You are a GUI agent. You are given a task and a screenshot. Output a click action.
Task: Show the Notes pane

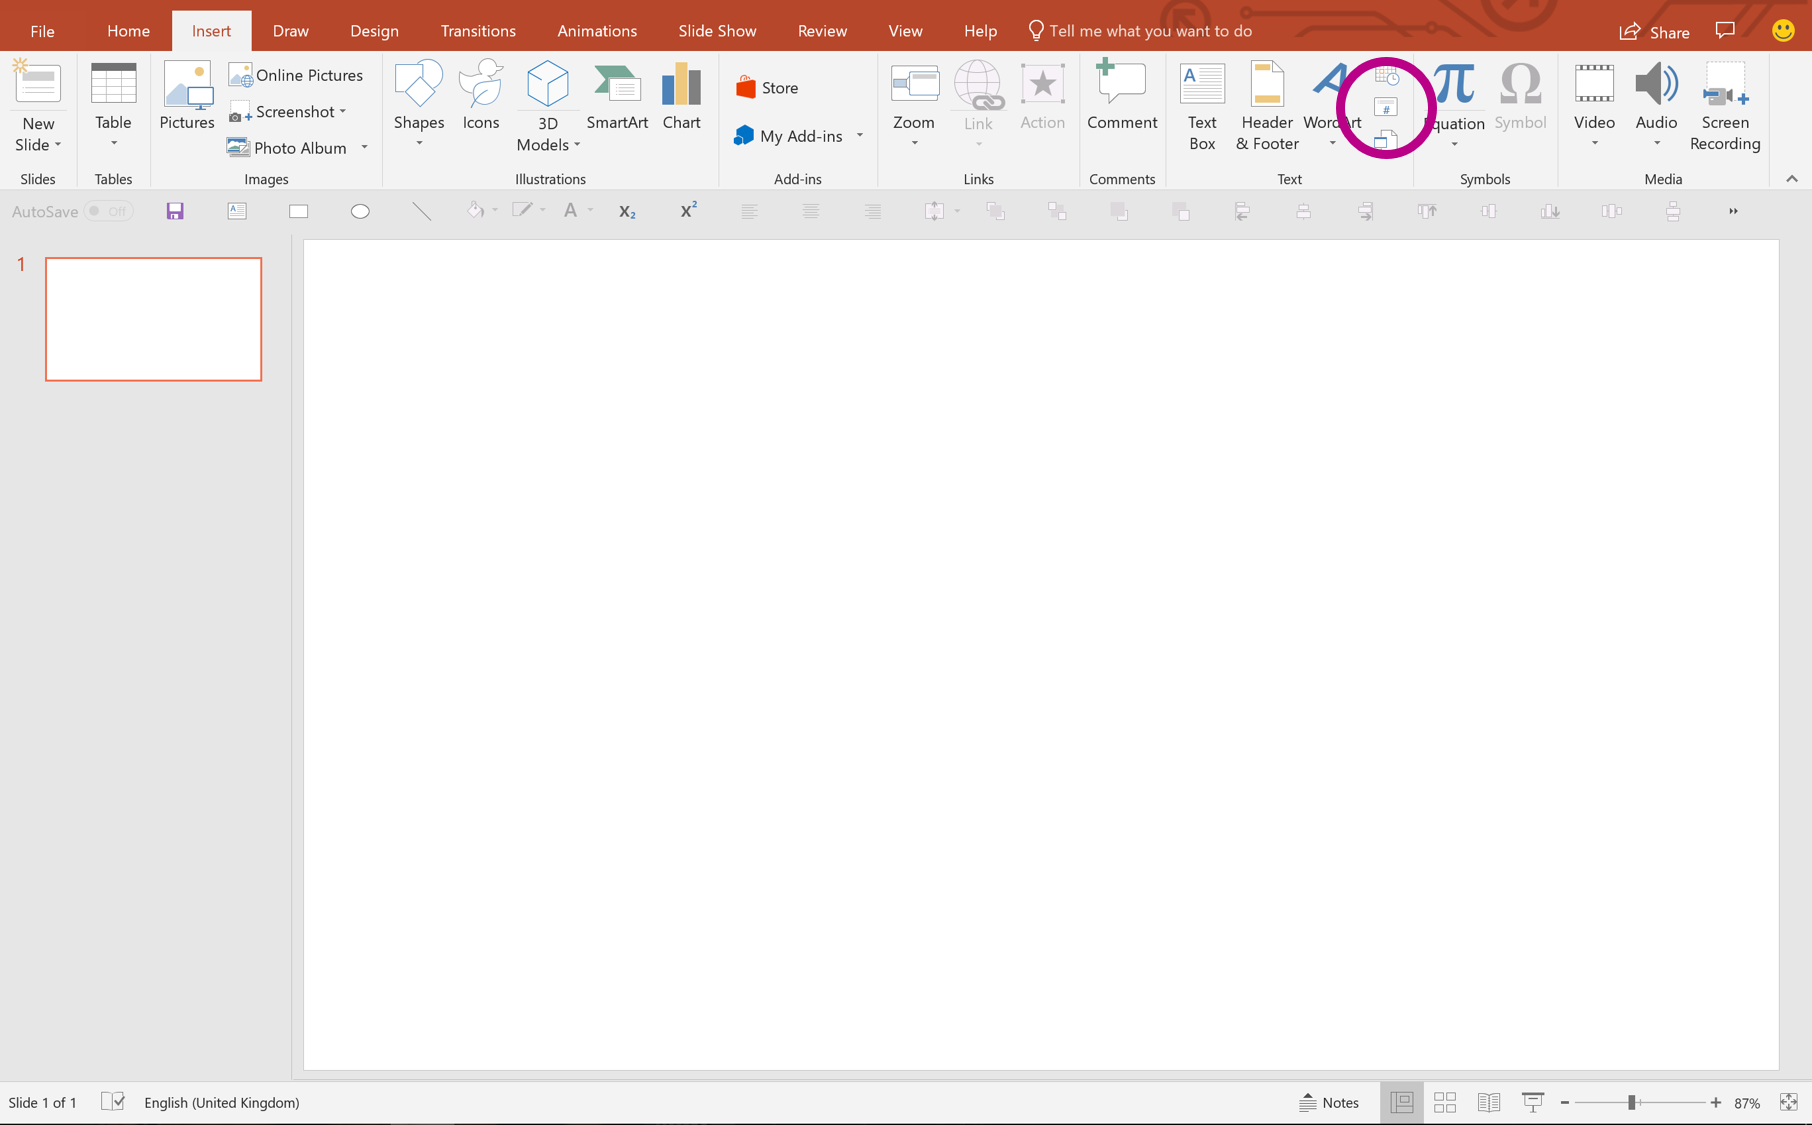click(x=1329, y=1102)
